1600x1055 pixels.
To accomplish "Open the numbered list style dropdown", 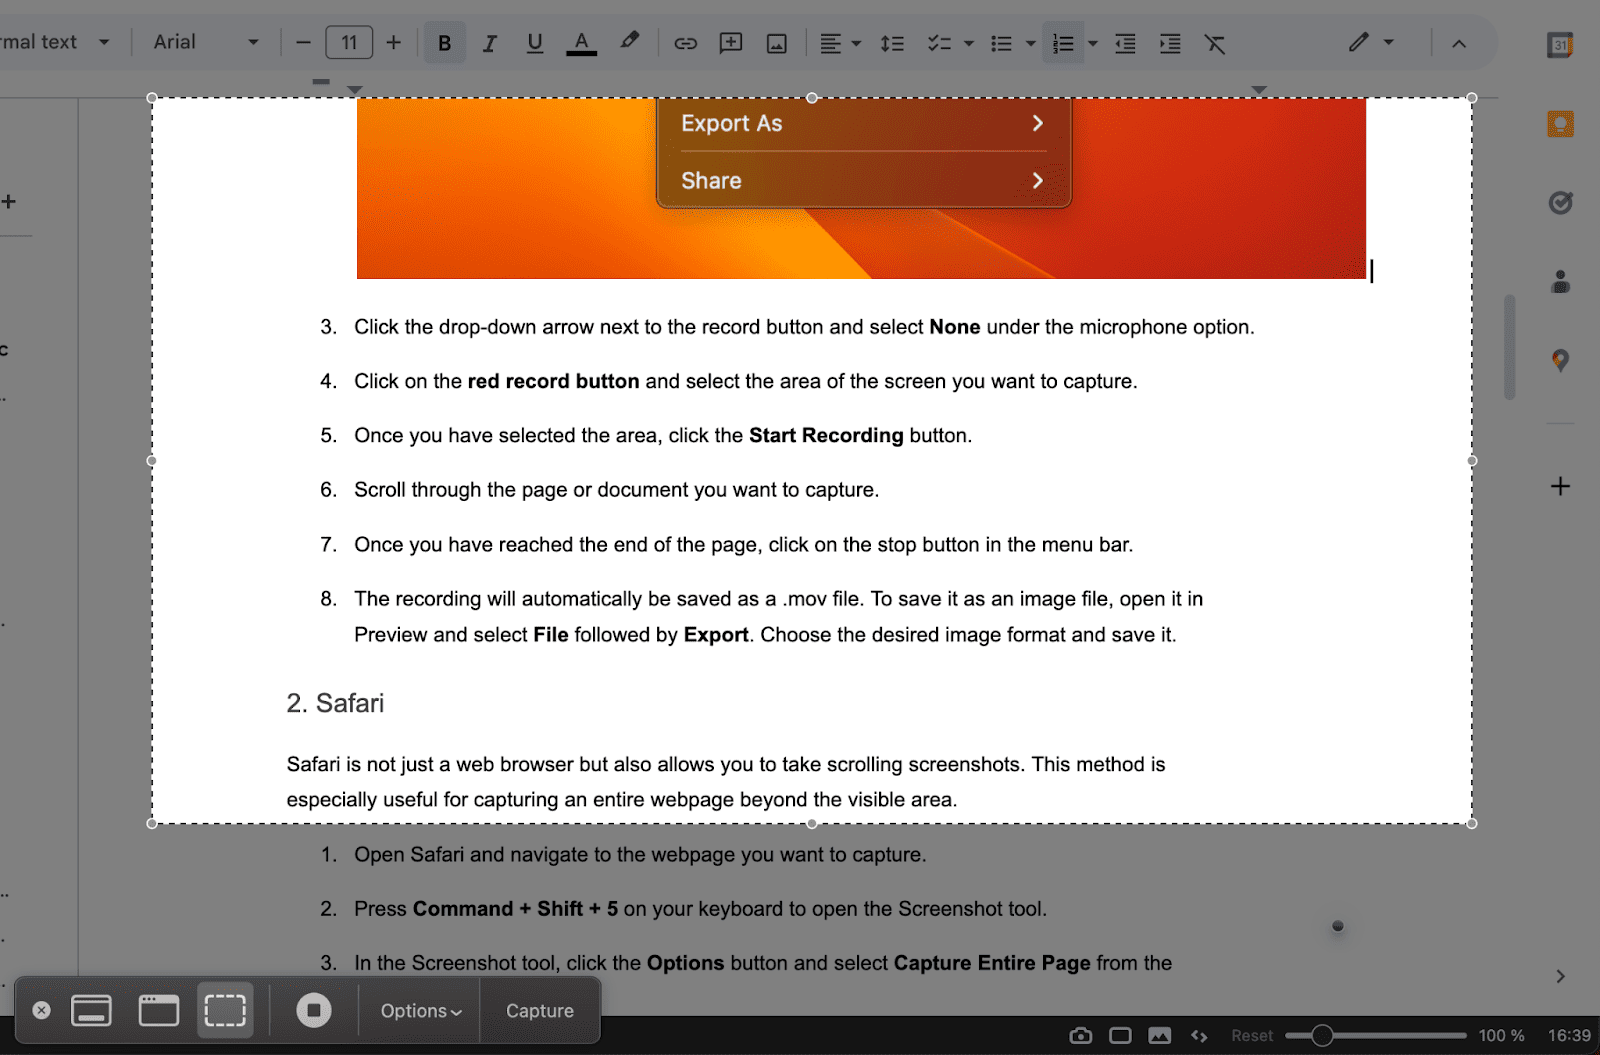I will click(x=1090, y=42).
